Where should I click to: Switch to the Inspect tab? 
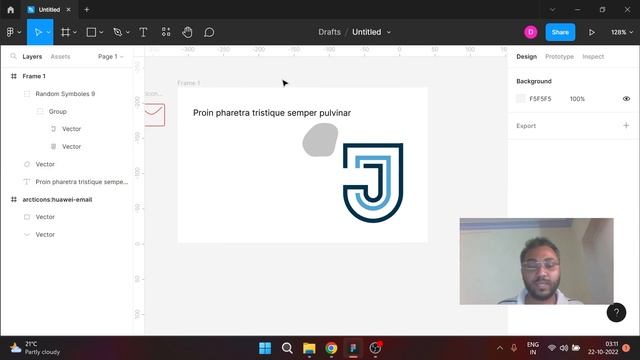pyautogui.click(x=593, y=56)
